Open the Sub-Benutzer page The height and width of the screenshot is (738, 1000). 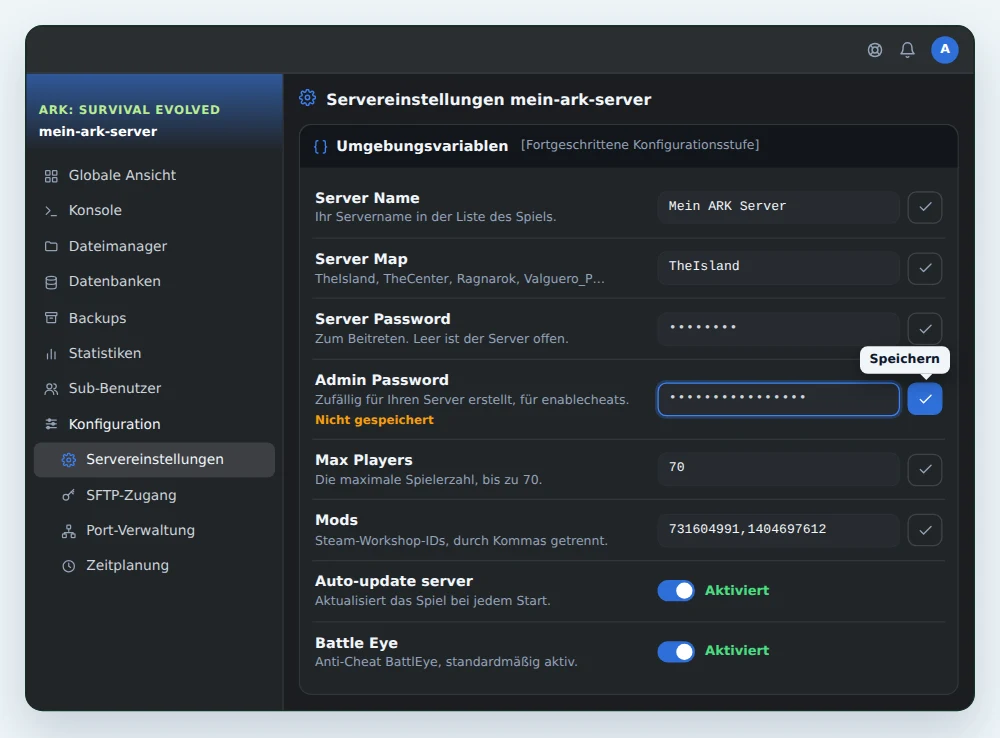(154, 388)
